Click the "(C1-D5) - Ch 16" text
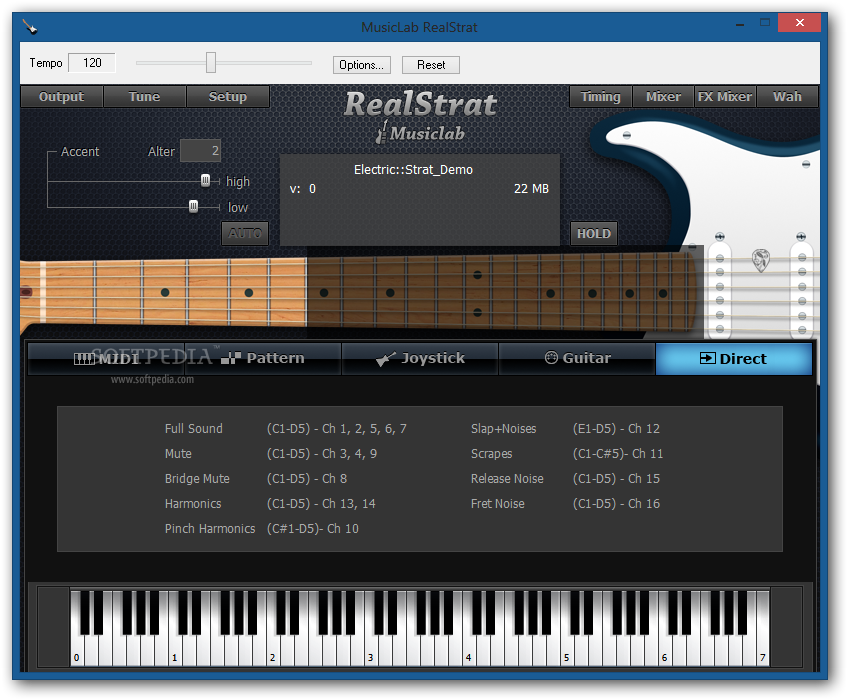 616,504
